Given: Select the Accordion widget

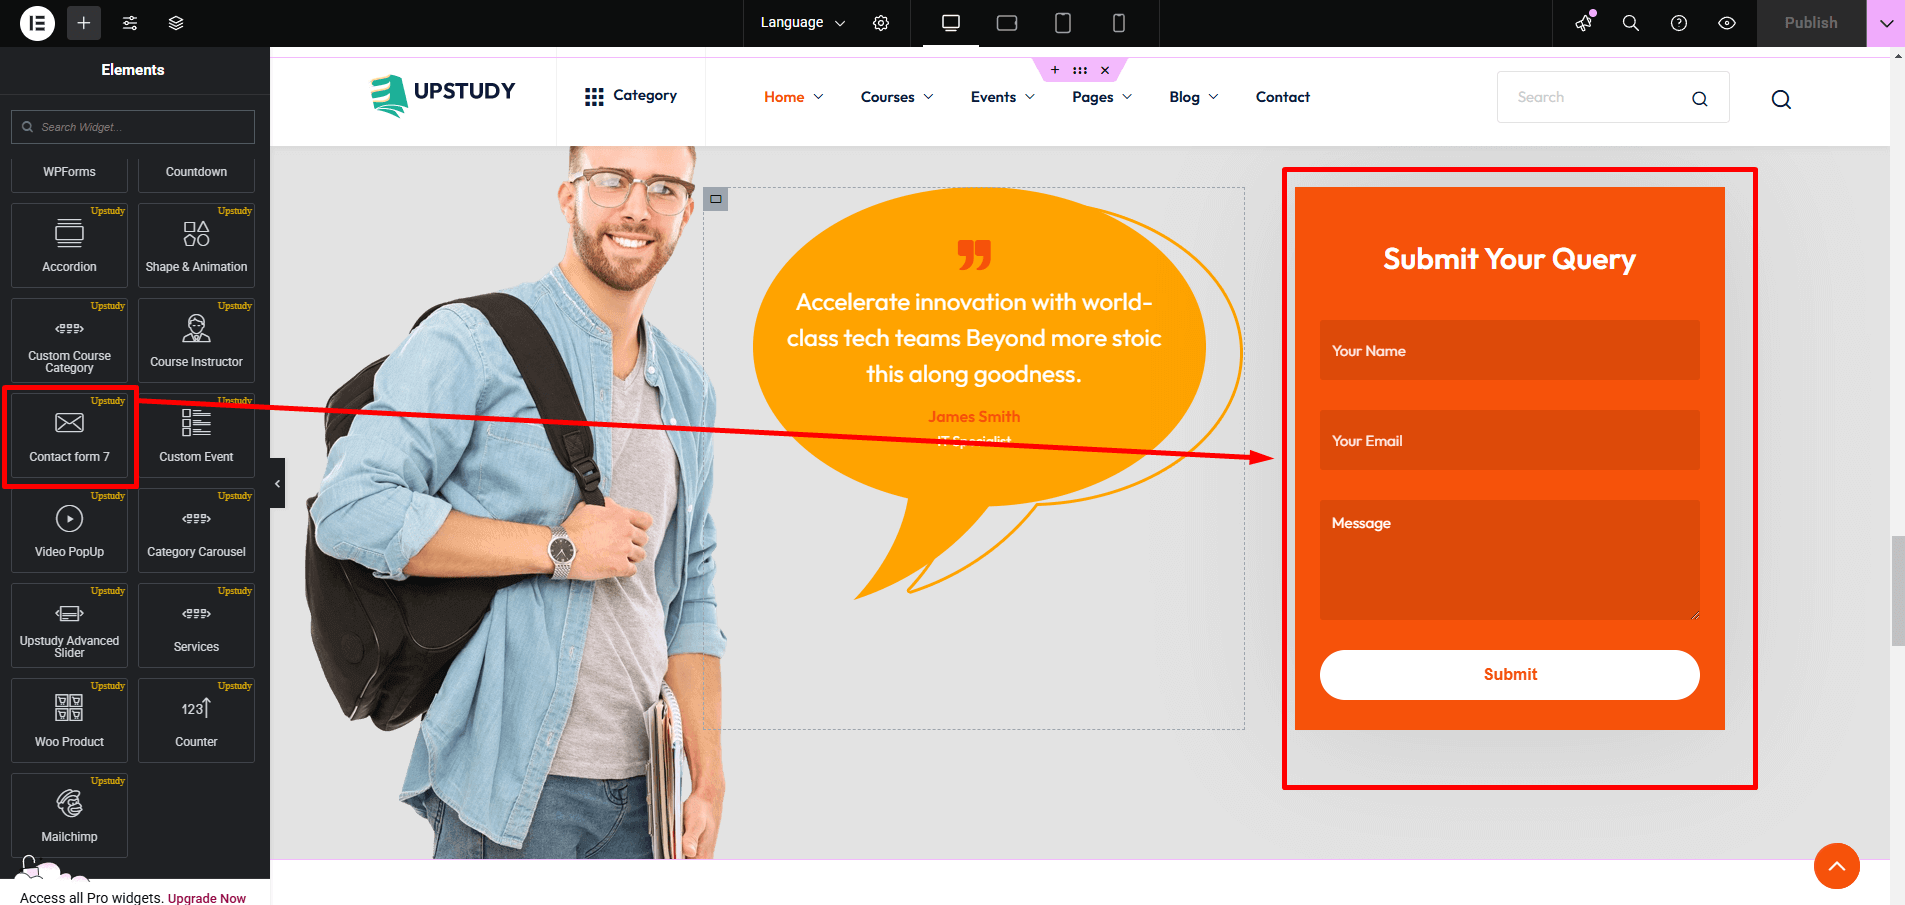Looking at the screenshot, I should (69, 245).
